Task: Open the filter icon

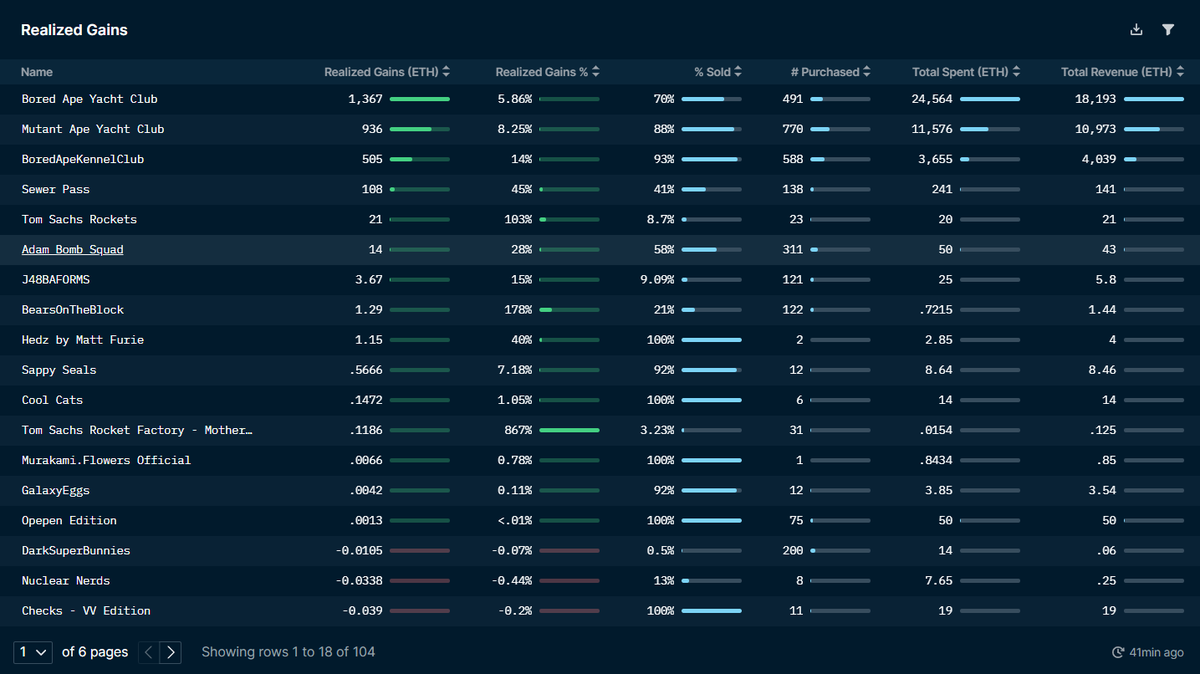Action: (1168, 30)
